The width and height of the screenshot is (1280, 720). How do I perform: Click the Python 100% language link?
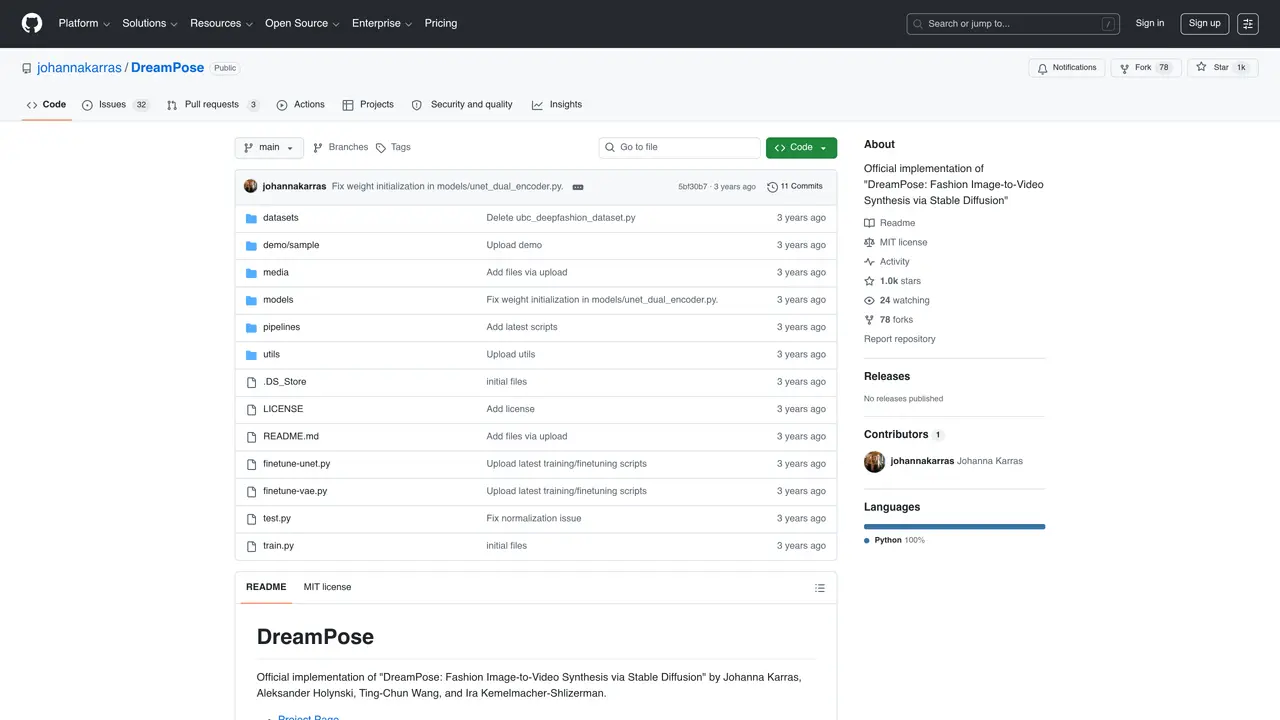(895, 540)
